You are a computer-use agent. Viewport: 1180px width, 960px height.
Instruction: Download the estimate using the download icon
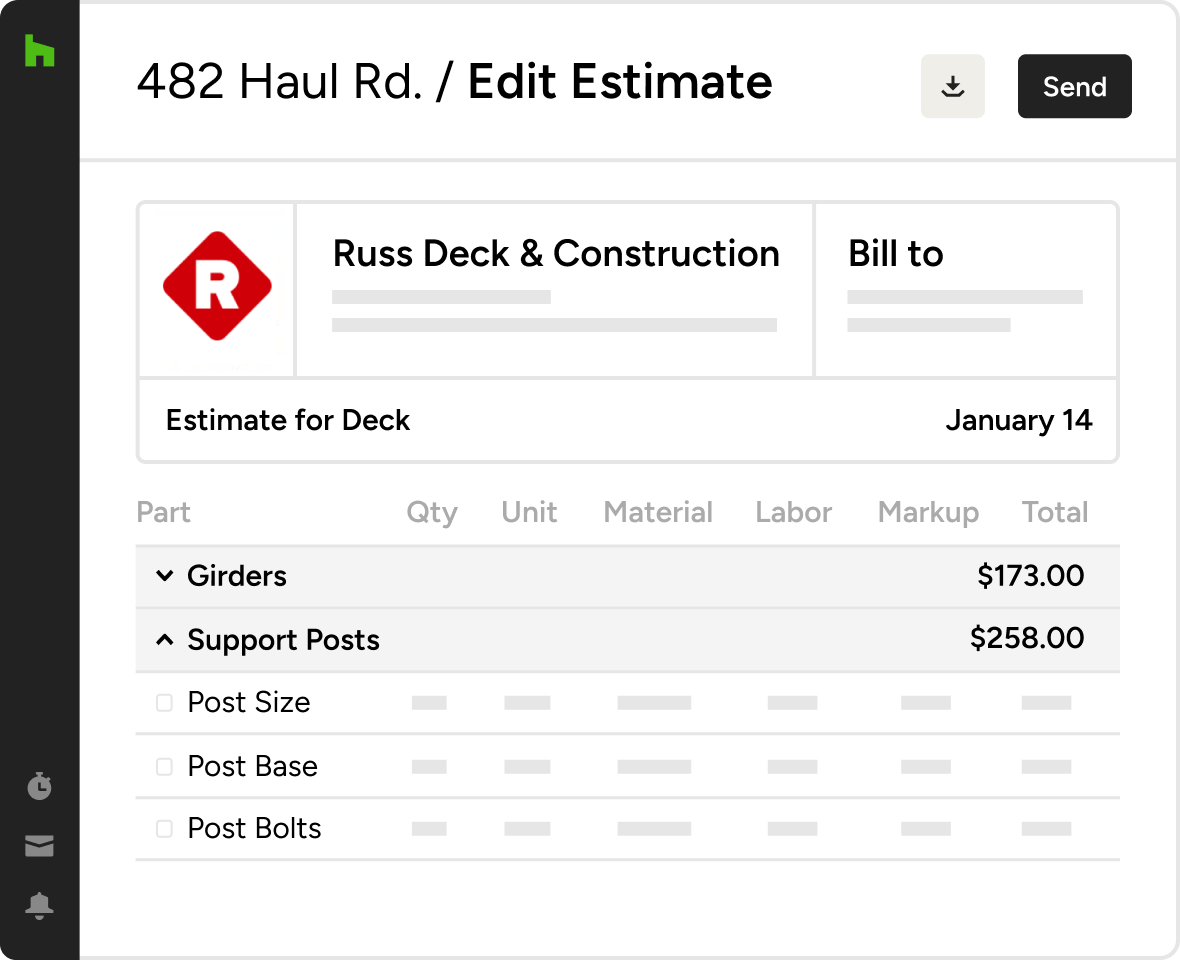tap(953, 87)
